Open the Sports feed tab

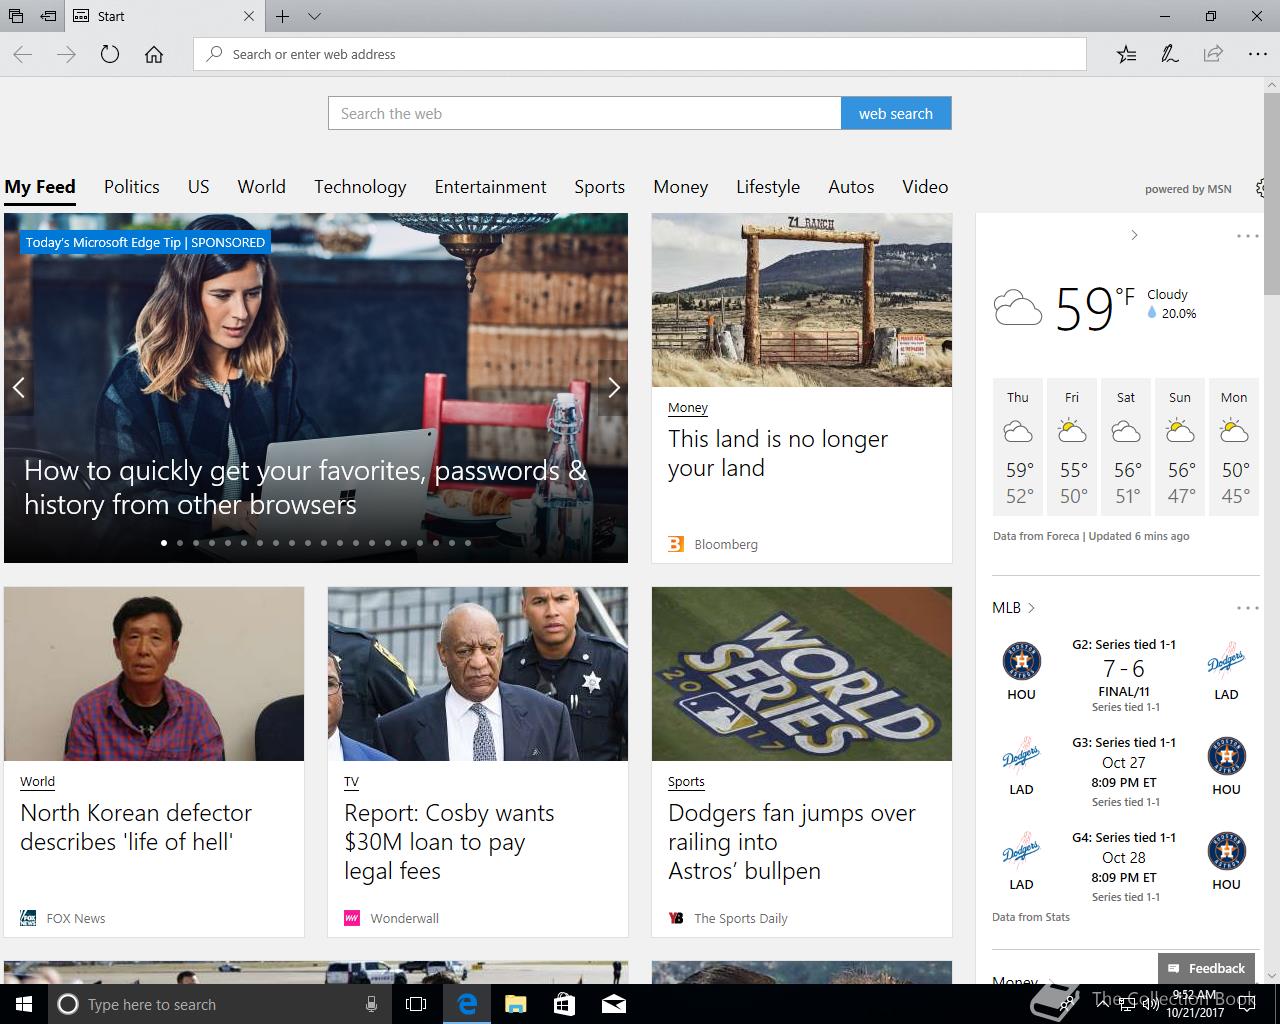(x=599, y=187)
